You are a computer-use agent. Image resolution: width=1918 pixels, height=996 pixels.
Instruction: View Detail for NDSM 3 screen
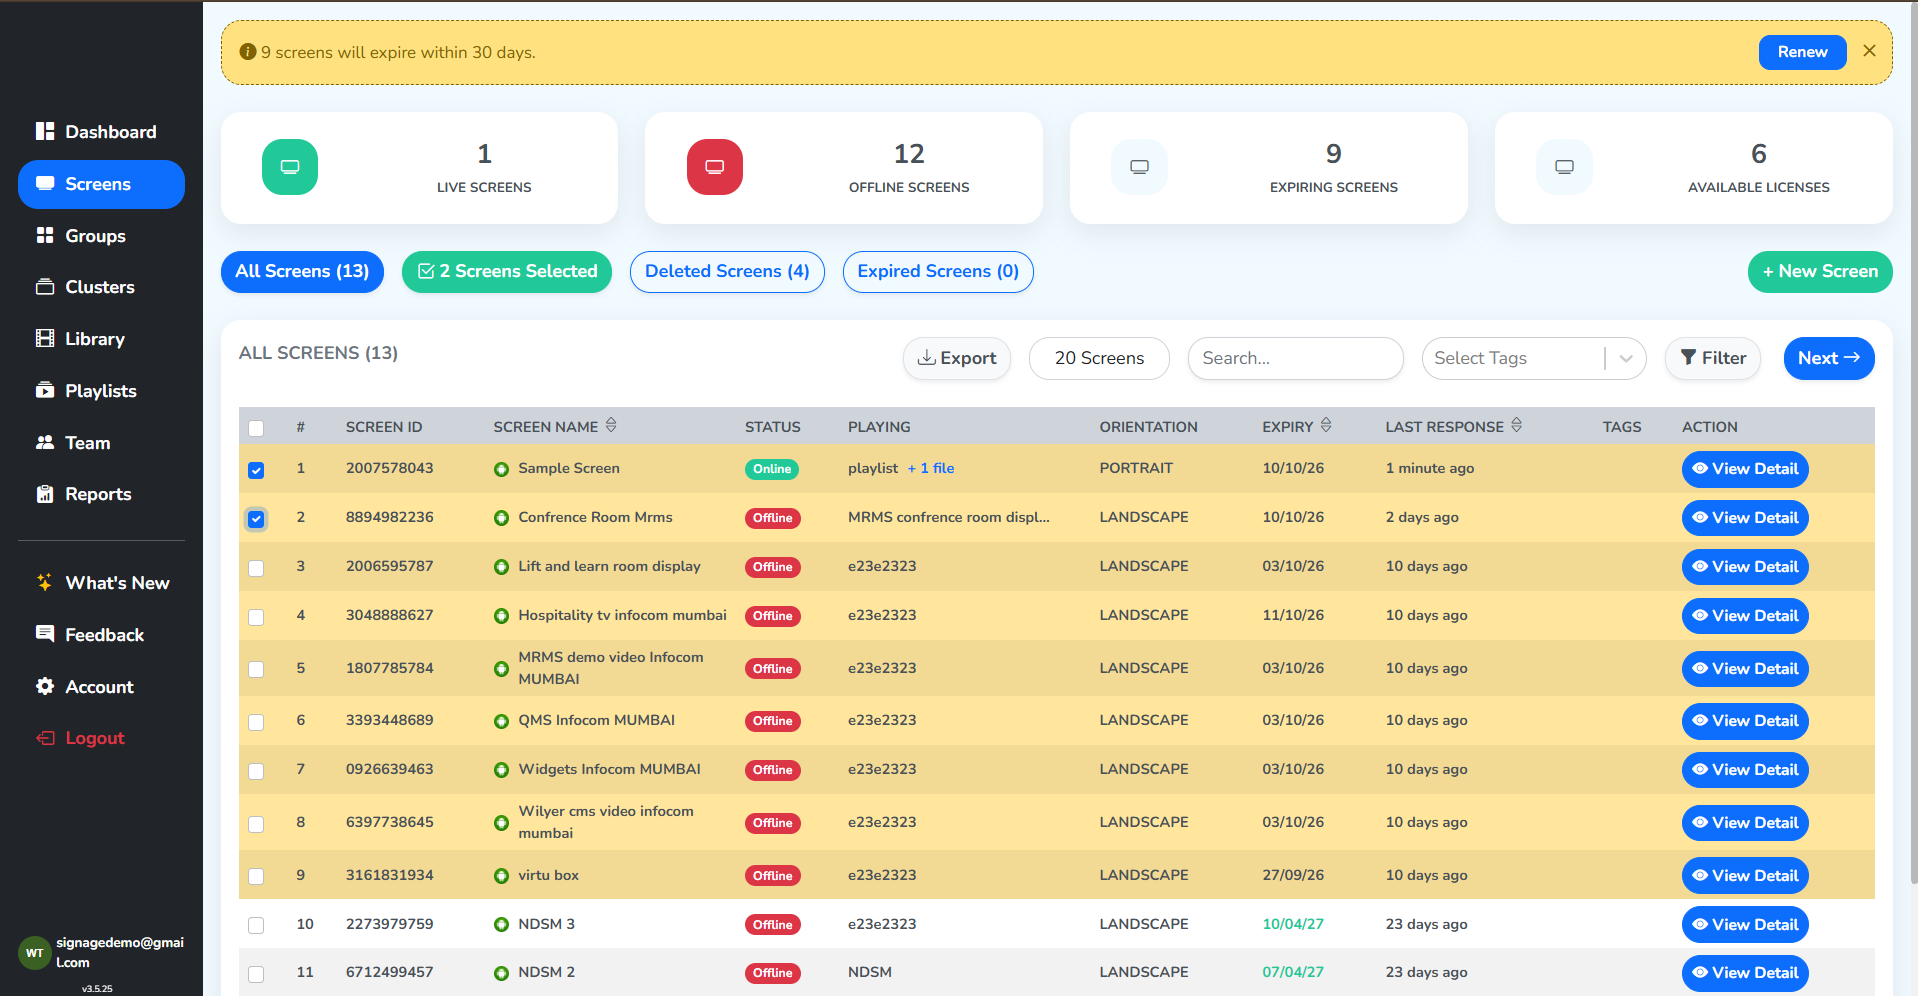tap(1745, 925)
